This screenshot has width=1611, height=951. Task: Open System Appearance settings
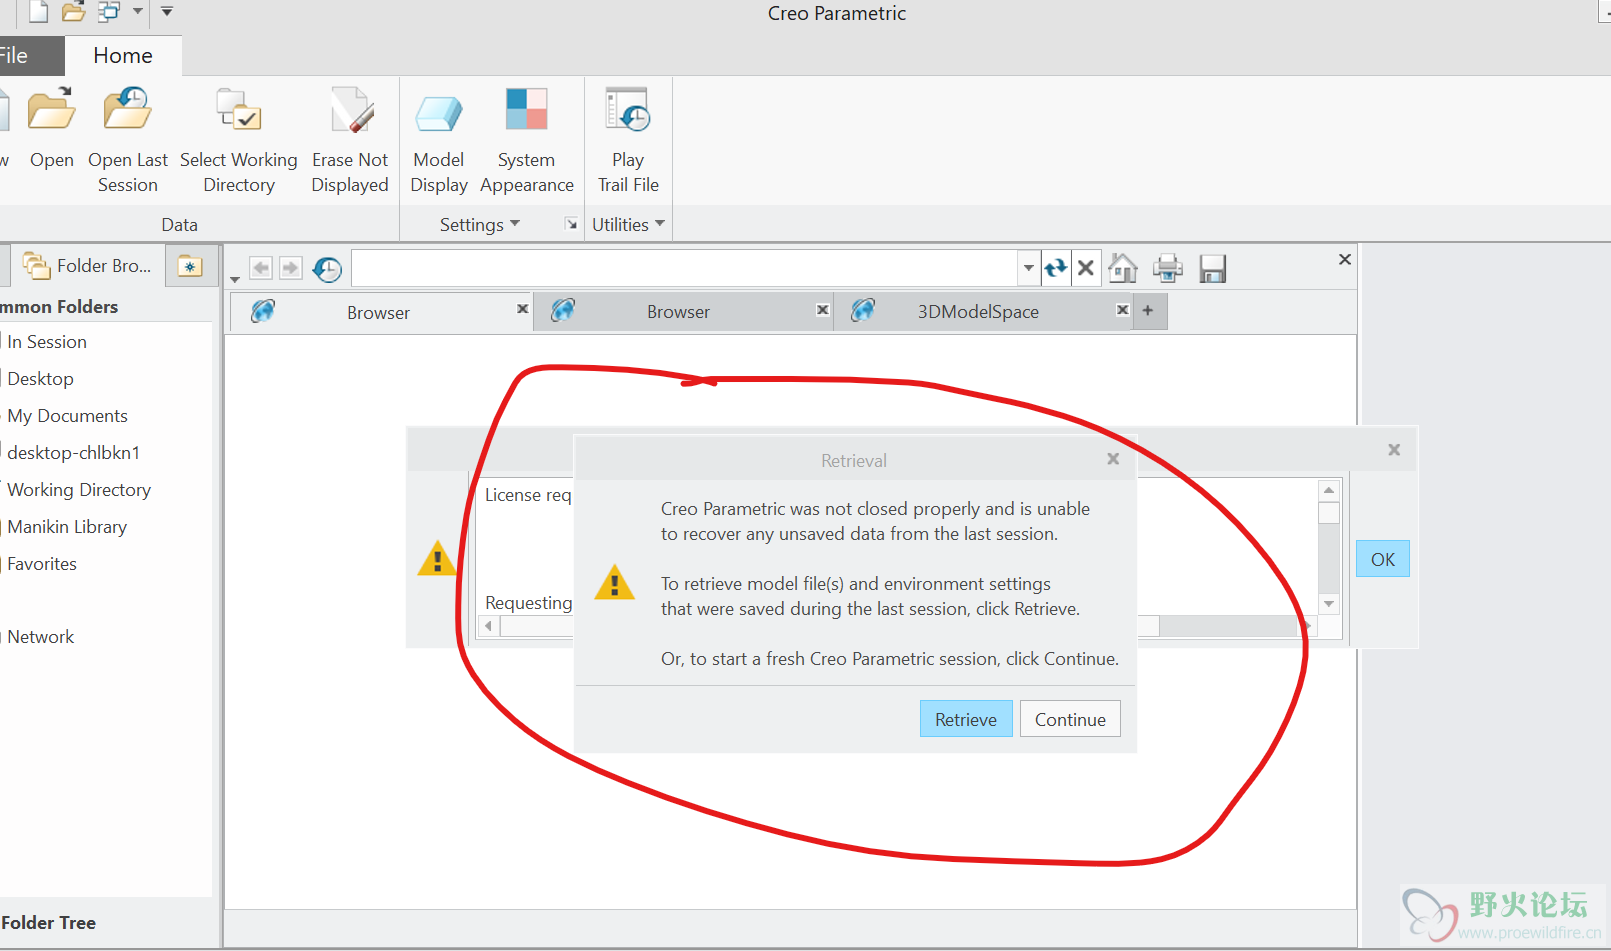pyautogui.click(x=527, y=140)
